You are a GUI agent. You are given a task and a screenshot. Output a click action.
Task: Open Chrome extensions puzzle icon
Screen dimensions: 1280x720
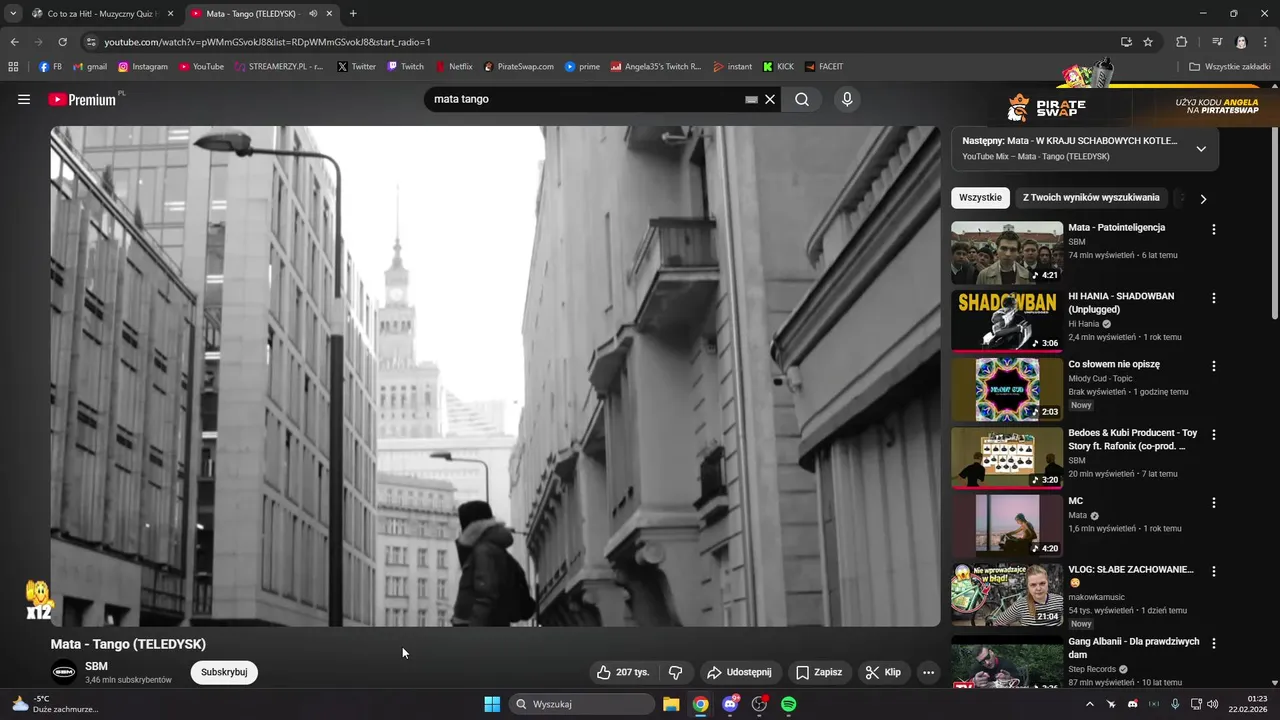tap(1181, 42)
